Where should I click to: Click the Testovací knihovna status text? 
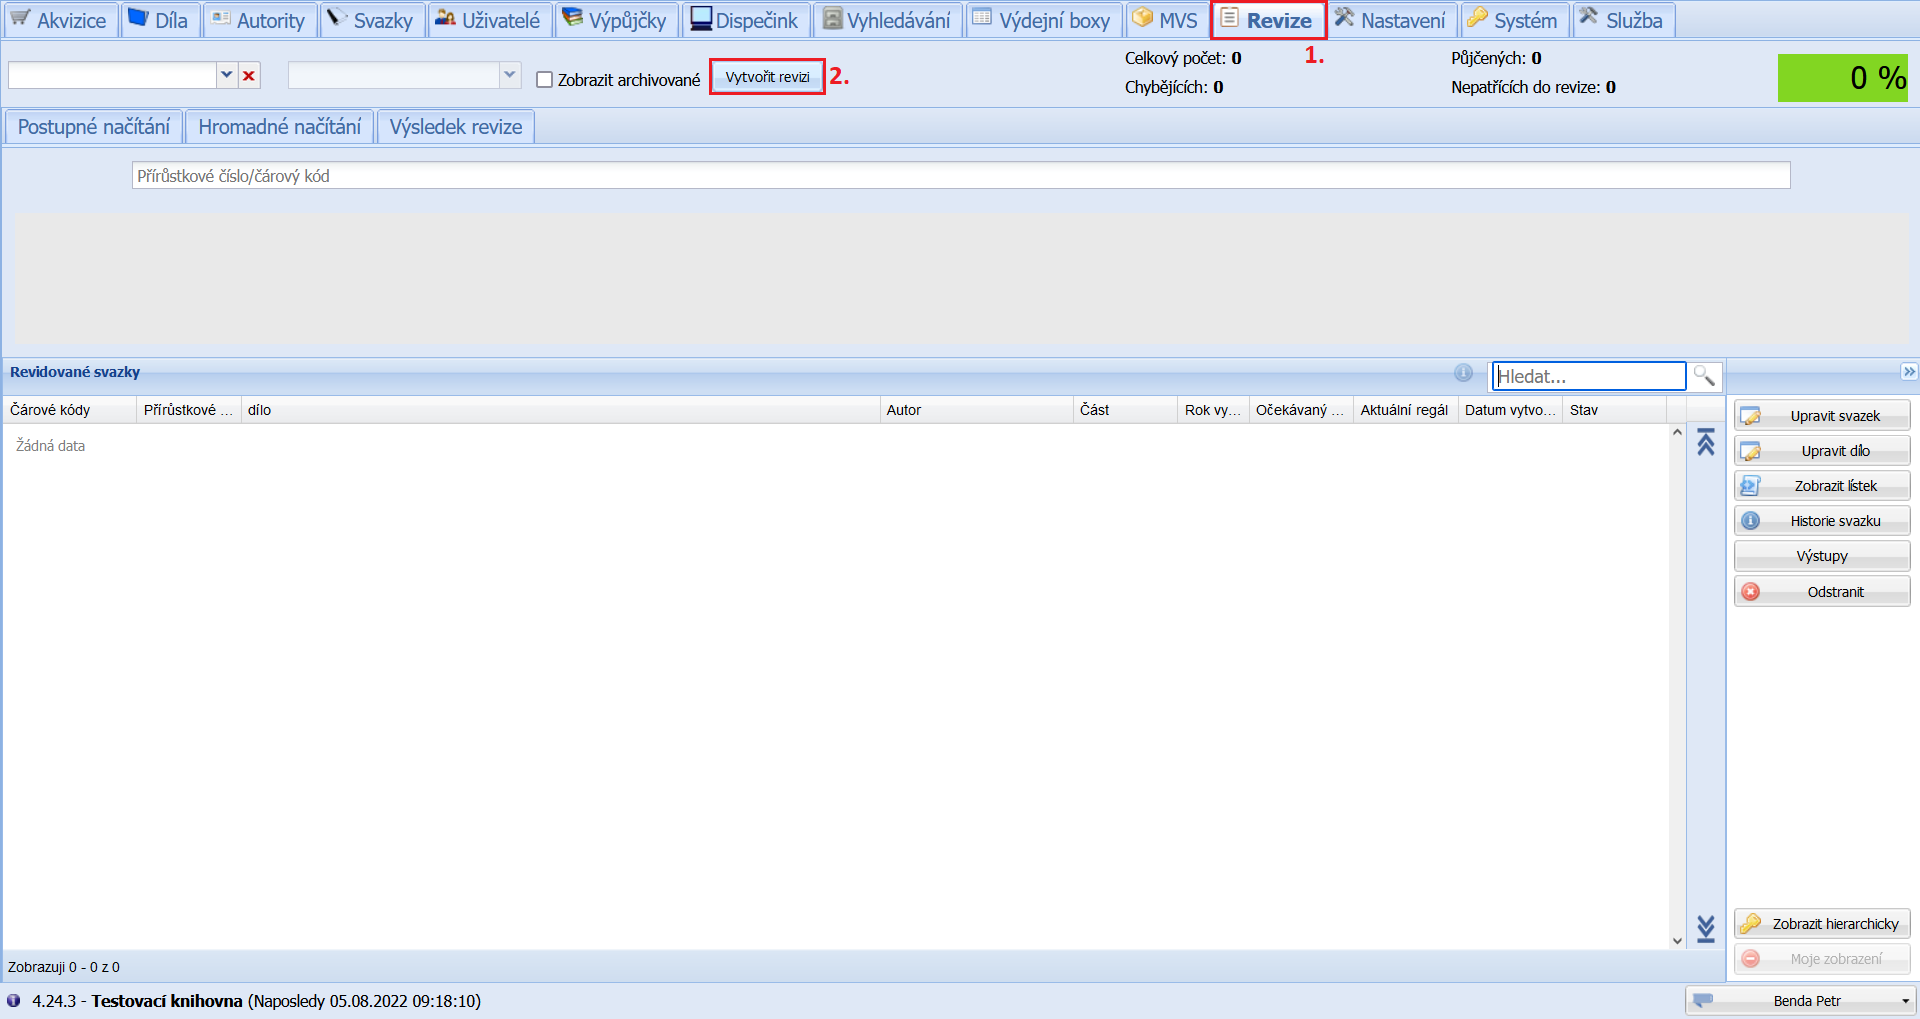pyautogui.click(x=167, y=1001)
